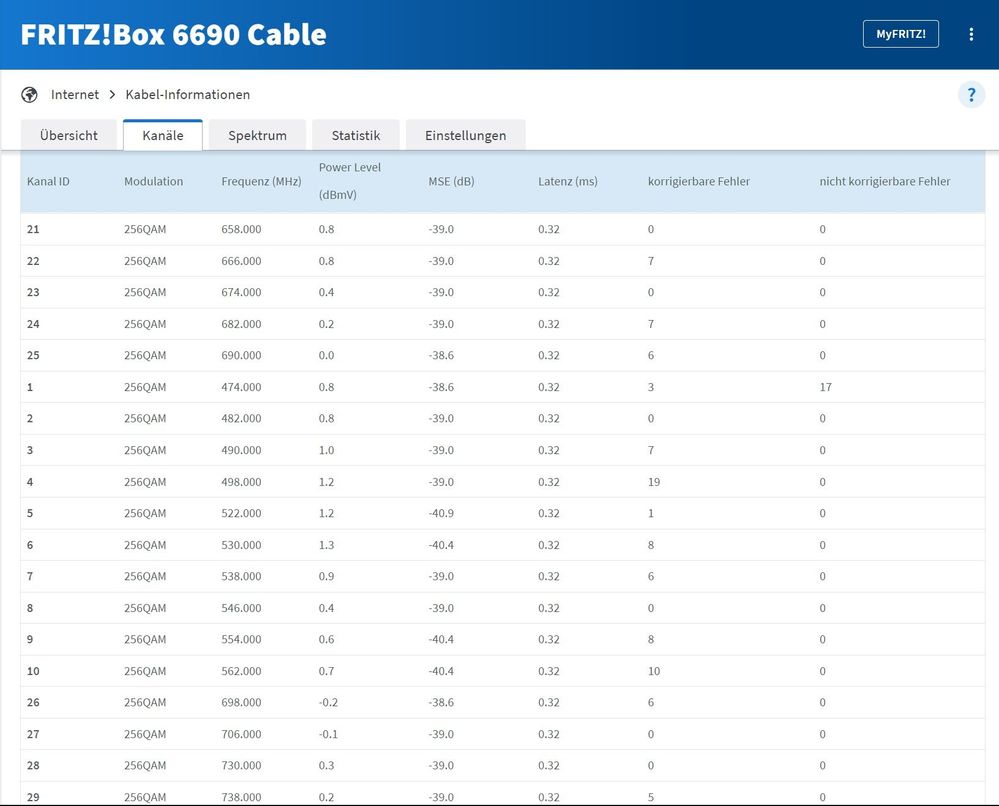999x806 pixels.
Task: Click the FRITZ!Box 6690 Cable logo title
Action: (174, 34)
